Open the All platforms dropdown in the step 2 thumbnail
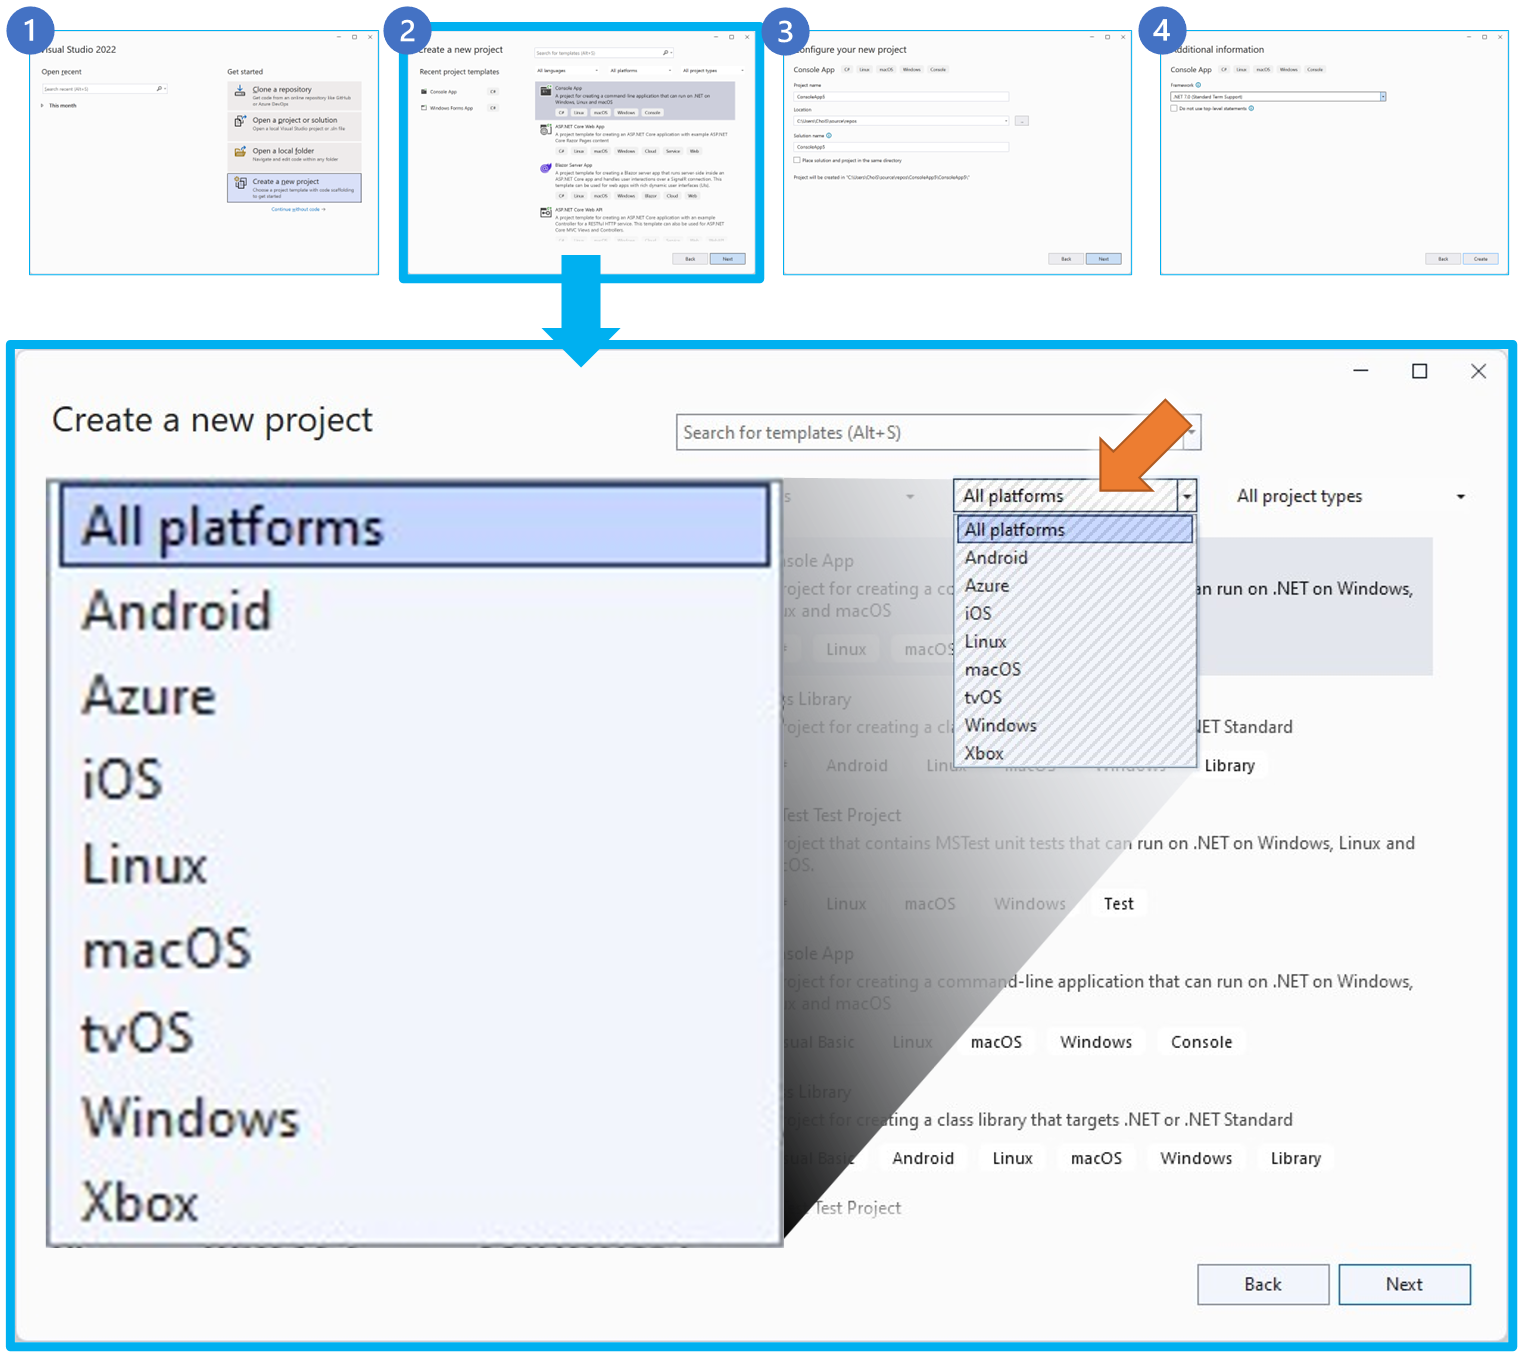The height and width of the screenshot is (1352, 1518). pos(640,71)
